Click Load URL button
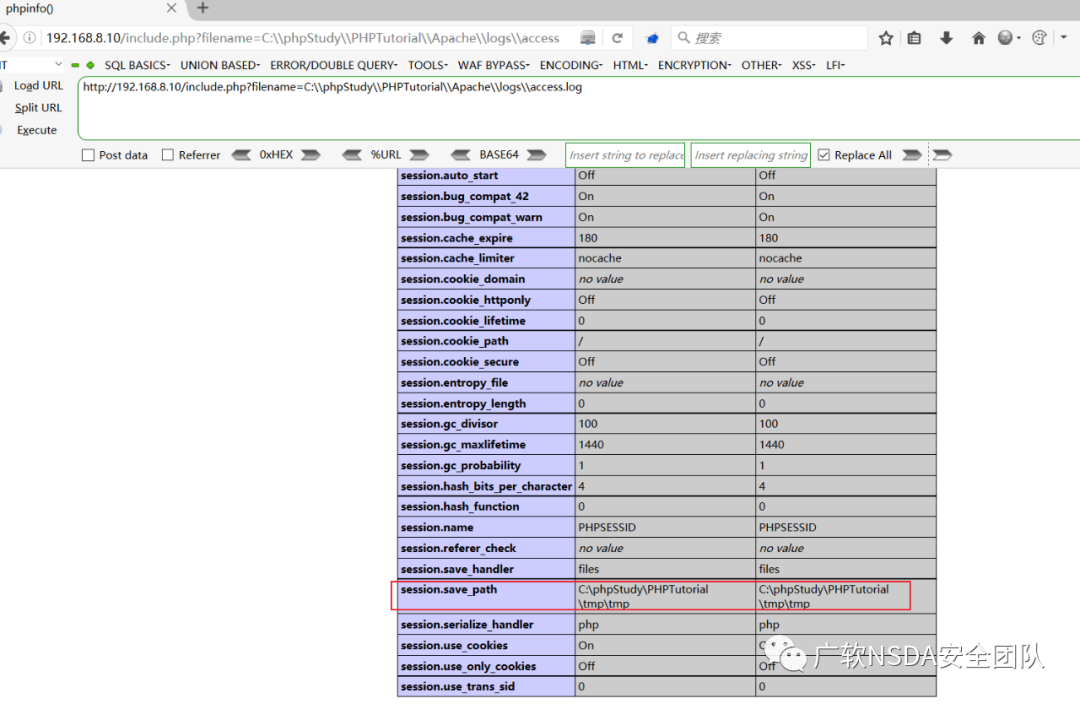The width and height of the screenshot is (1080, 704). 38,85
